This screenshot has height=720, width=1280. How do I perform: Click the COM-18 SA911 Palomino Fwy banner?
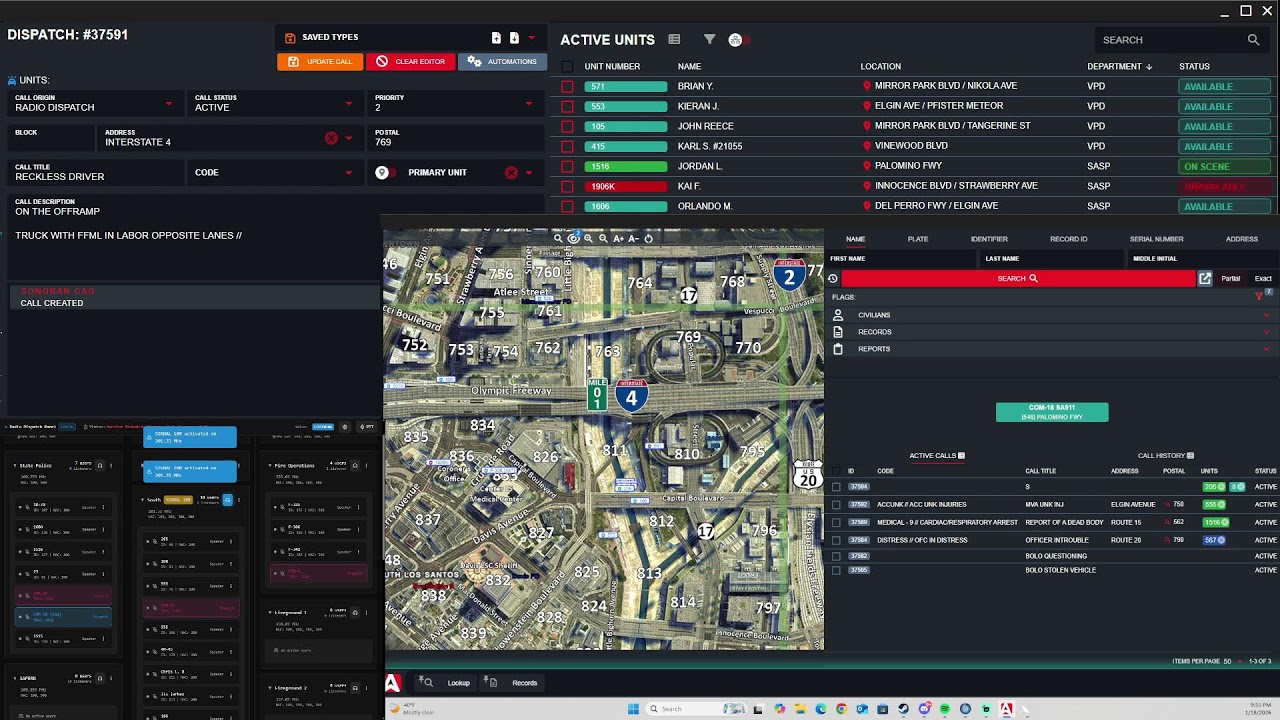click(1052, 412)
